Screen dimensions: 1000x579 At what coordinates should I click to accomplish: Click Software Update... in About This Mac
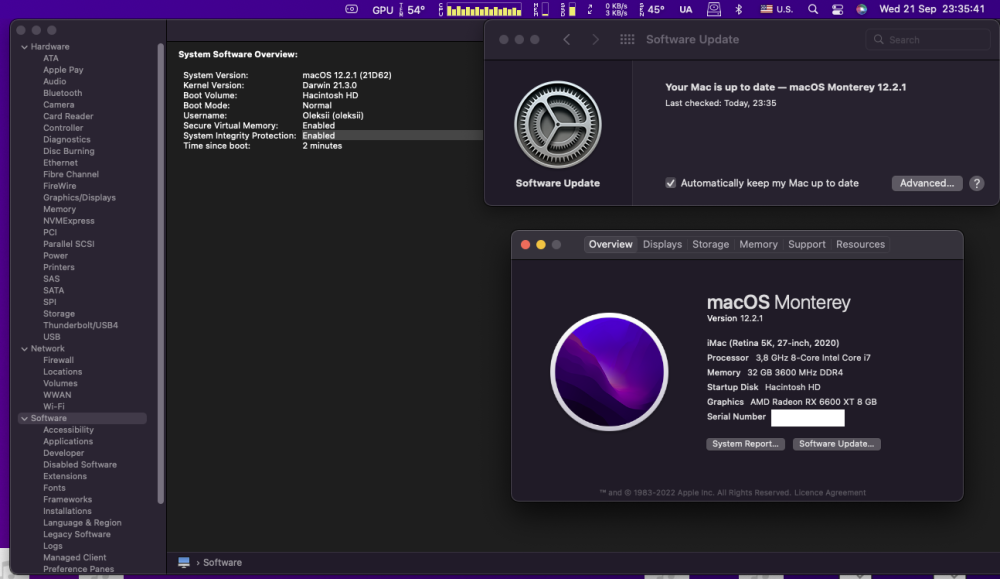point(836,444)
